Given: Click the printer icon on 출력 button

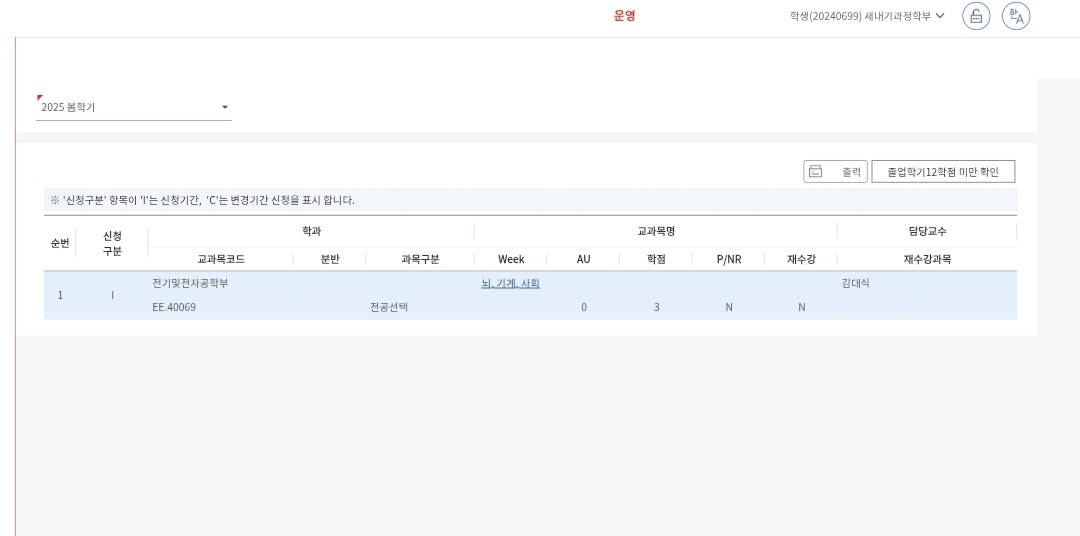Looking at the screenshot, I should click(x=815, y=172).
